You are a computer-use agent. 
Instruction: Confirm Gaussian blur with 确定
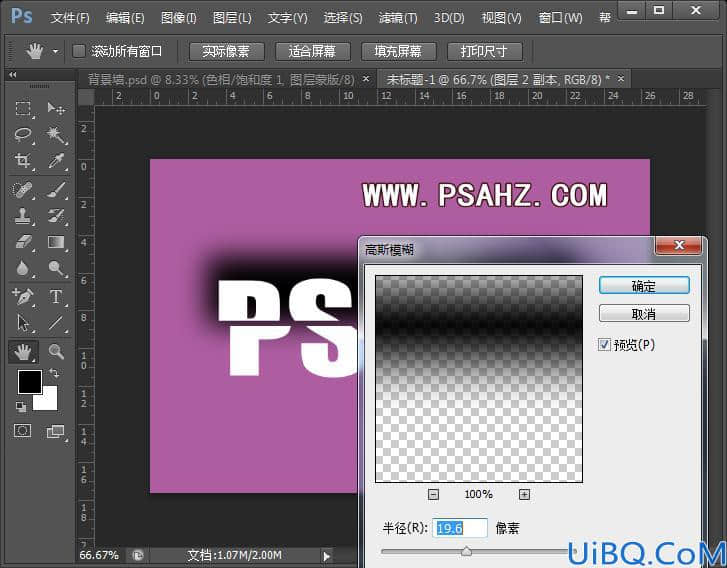(x=644, y=286)
